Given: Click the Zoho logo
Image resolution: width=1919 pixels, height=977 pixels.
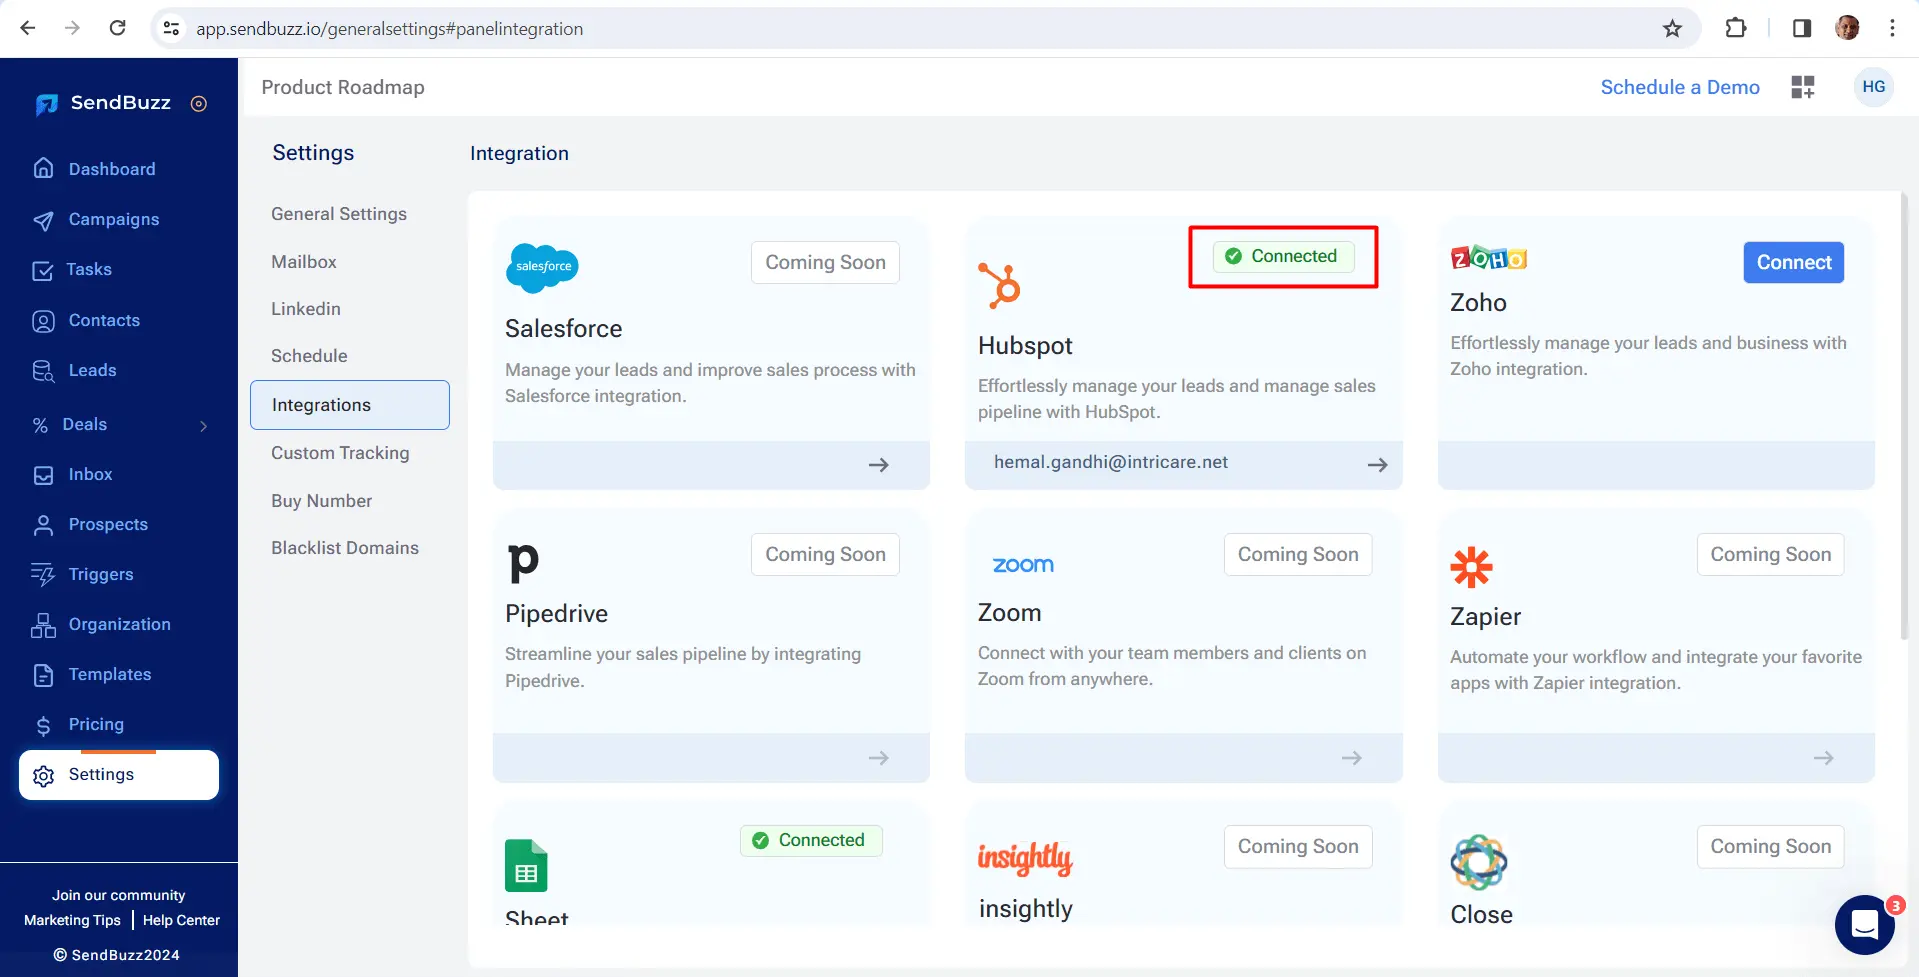Looking at the screenshot, I should (1488, 258).
